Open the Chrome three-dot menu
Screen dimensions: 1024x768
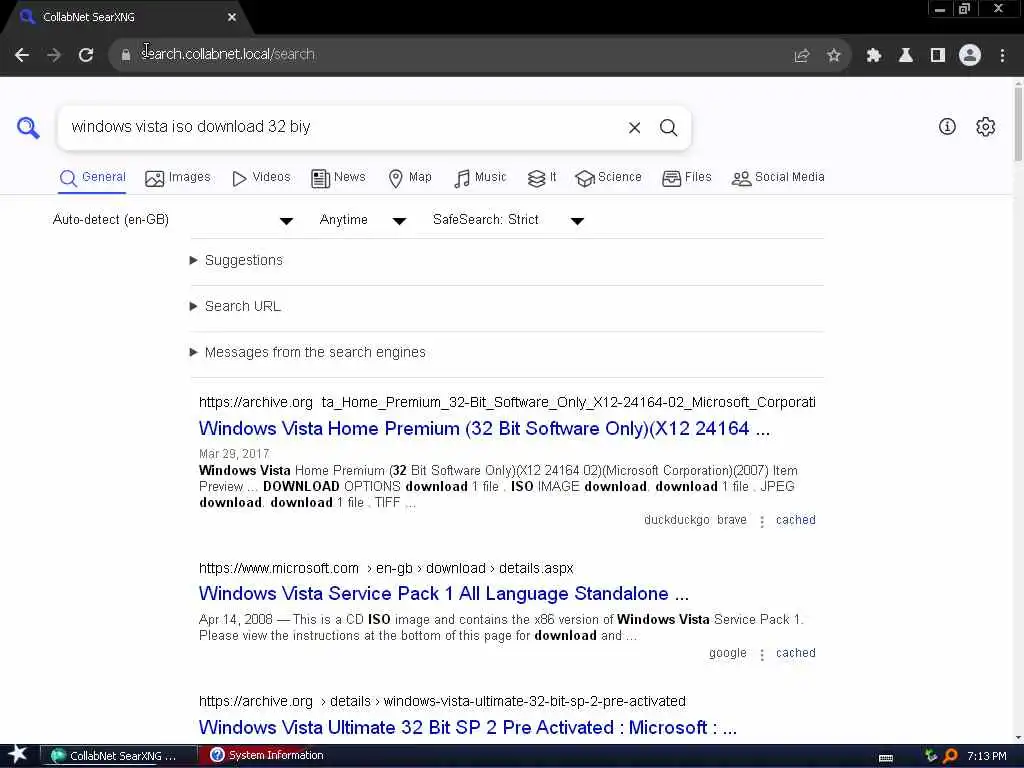pyautogui.click(x=1002, y=56)
